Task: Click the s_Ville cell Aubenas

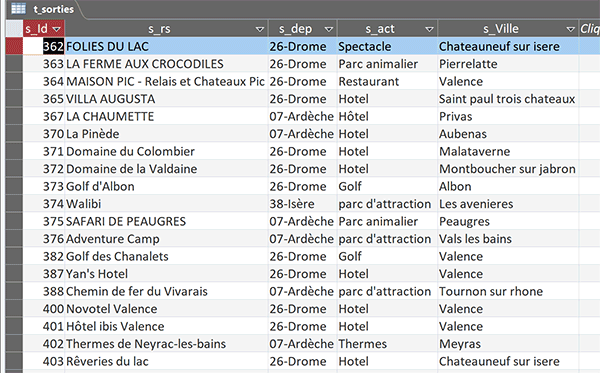Action: pyautogui.click(x=508, y=134)
